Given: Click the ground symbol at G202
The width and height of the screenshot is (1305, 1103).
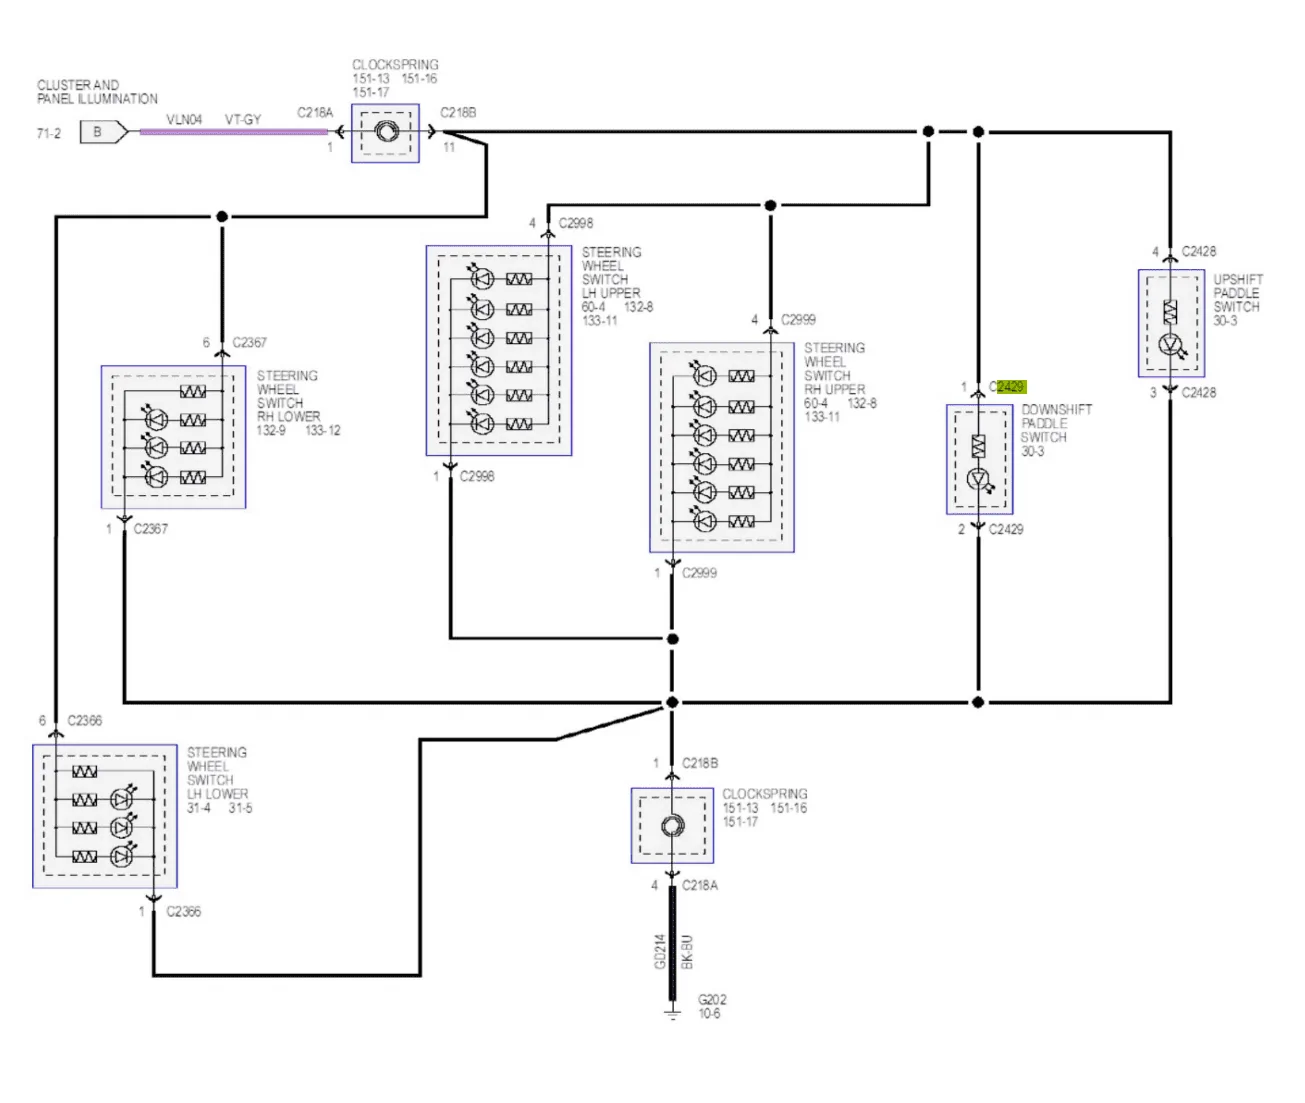Looking at the screenshot, I should click(x=672, y=1013).
